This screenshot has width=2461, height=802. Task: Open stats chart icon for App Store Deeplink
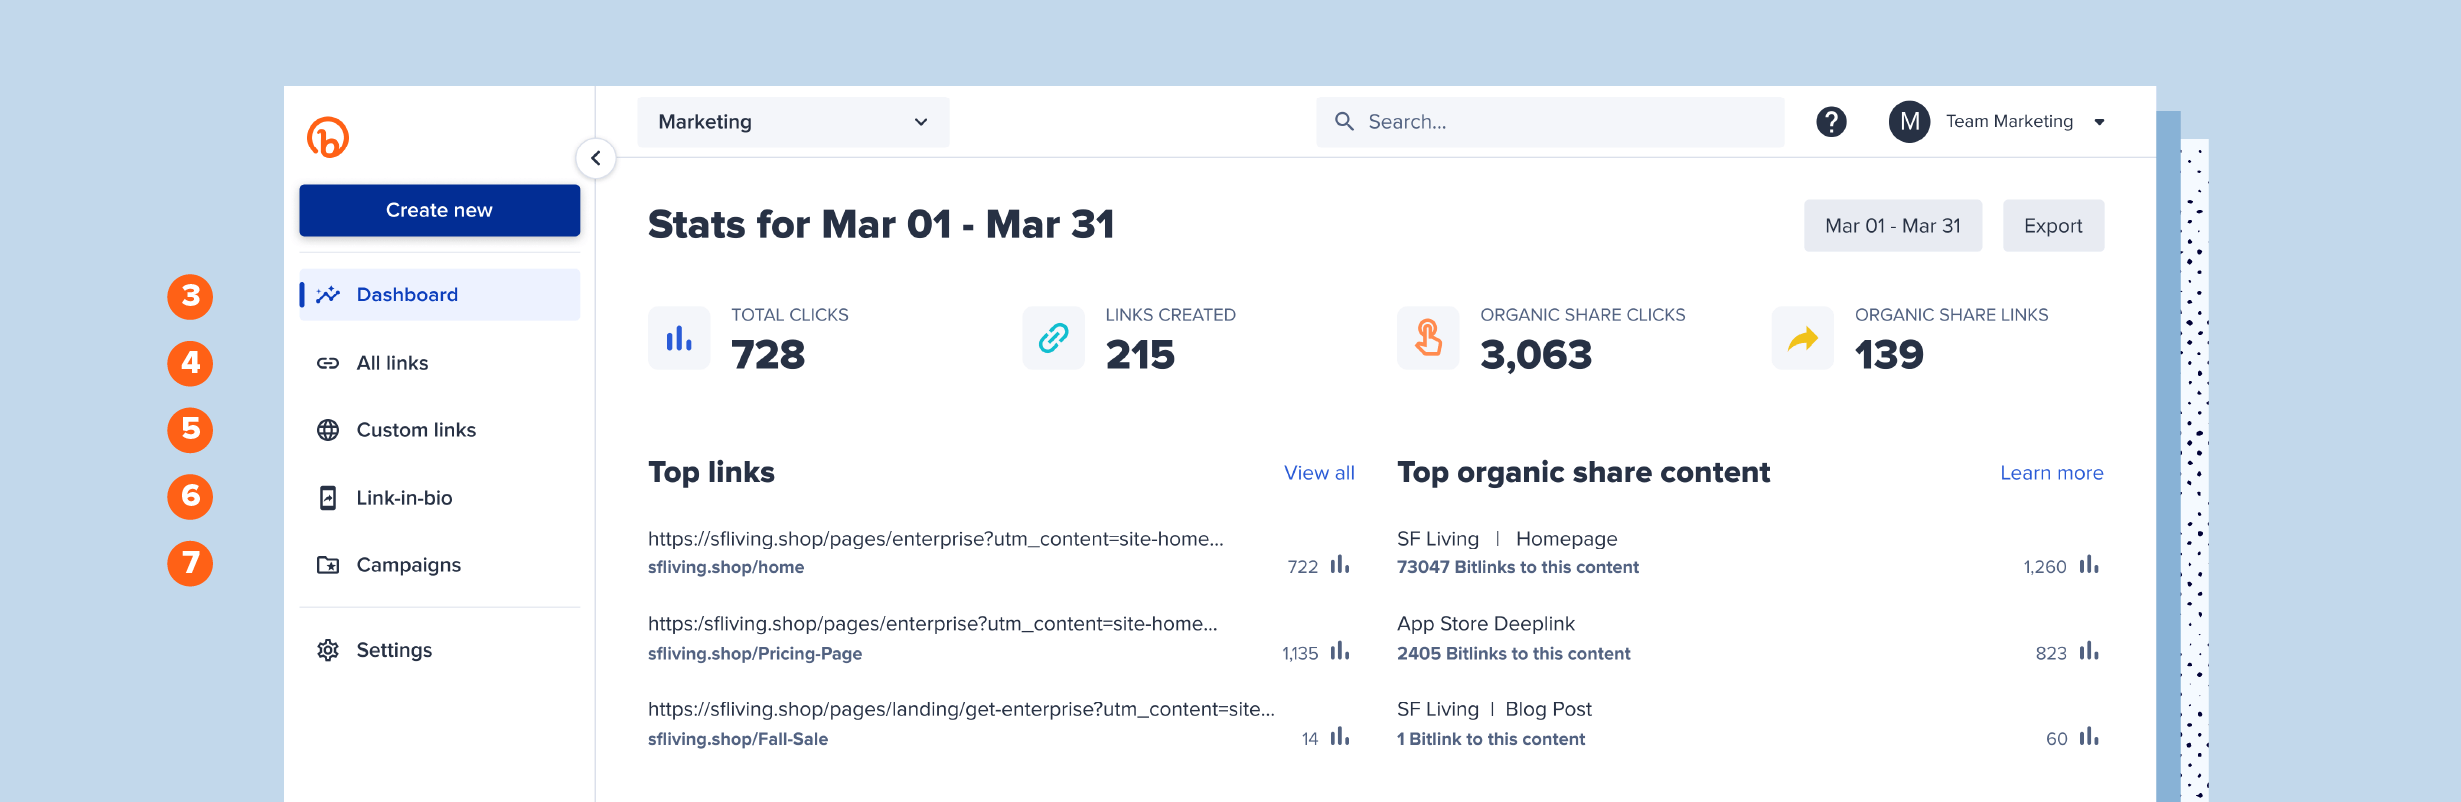click(2089, 652)
